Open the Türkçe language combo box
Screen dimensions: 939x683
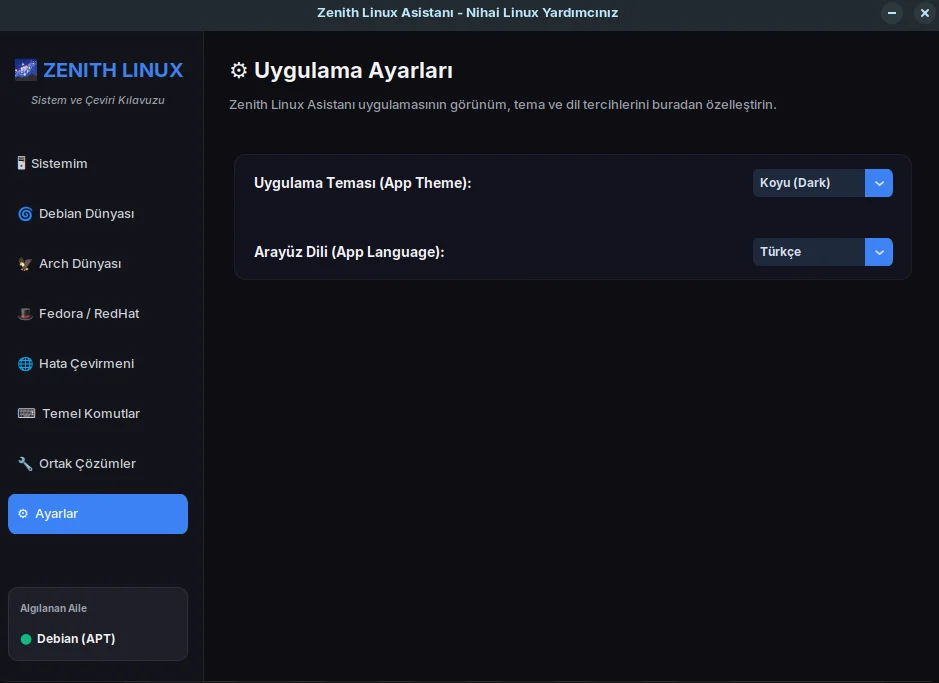(822, 252)
